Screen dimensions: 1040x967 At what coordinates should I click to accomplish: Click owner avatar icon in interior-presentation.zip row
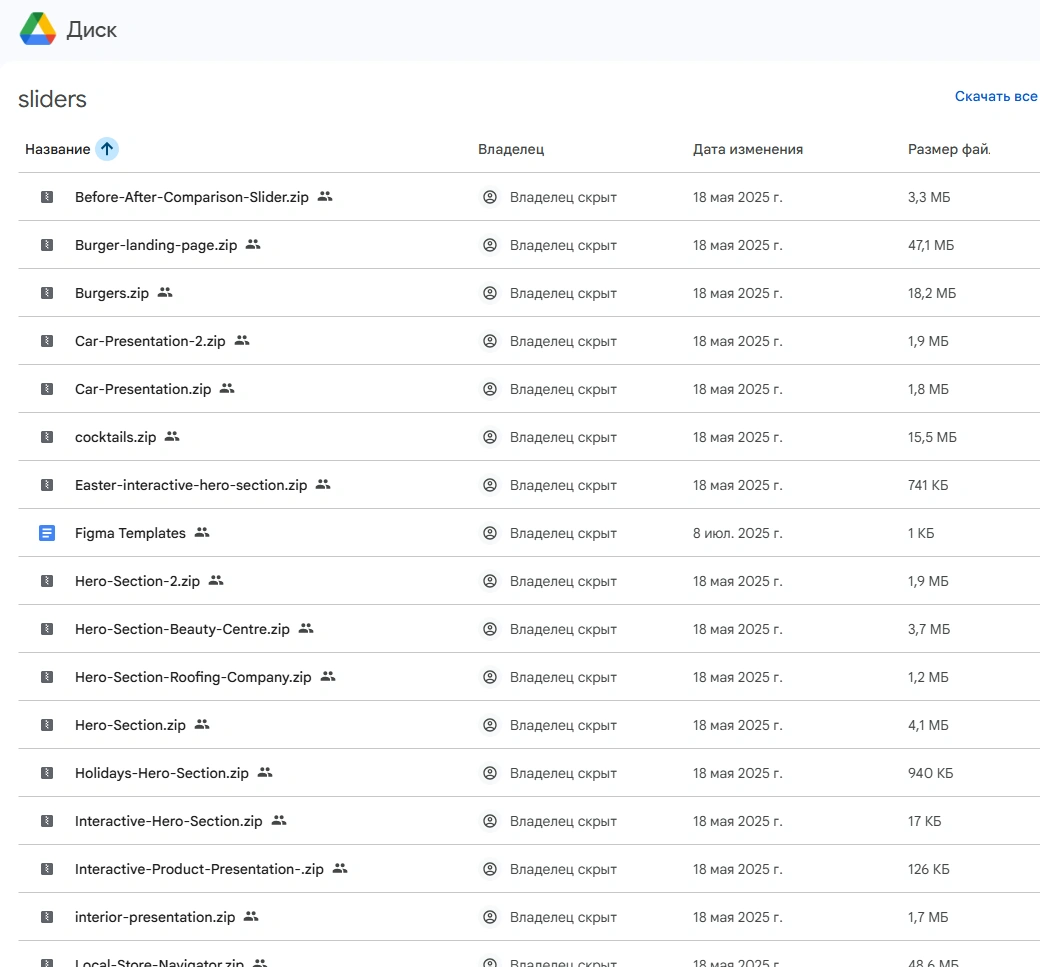coord(489,917)
